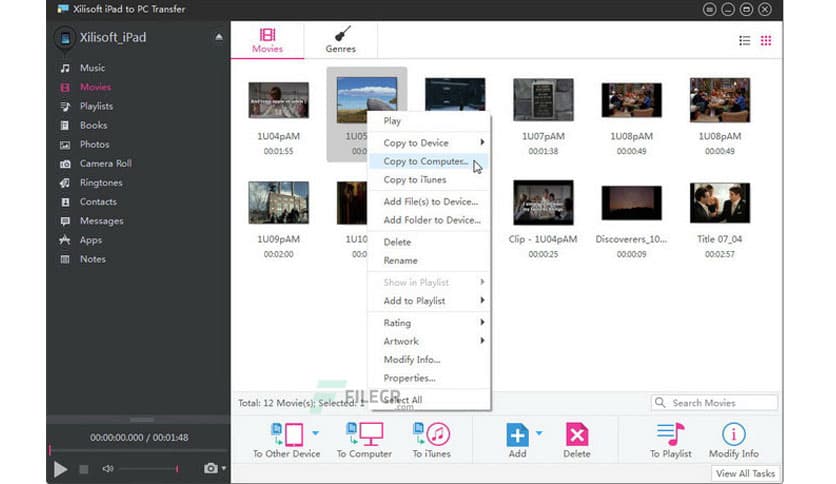Eject the Xilisoft_iPad device

[x=219, y=37]
